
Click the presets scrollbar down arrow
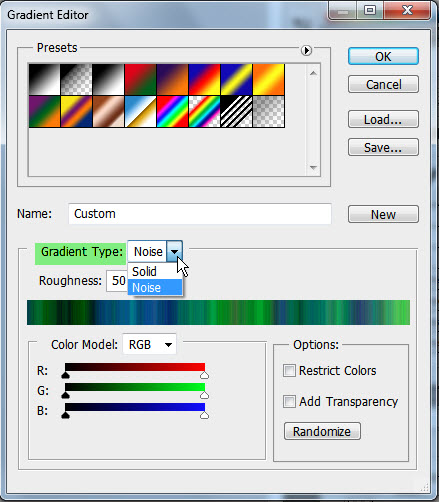click(313, 167)
